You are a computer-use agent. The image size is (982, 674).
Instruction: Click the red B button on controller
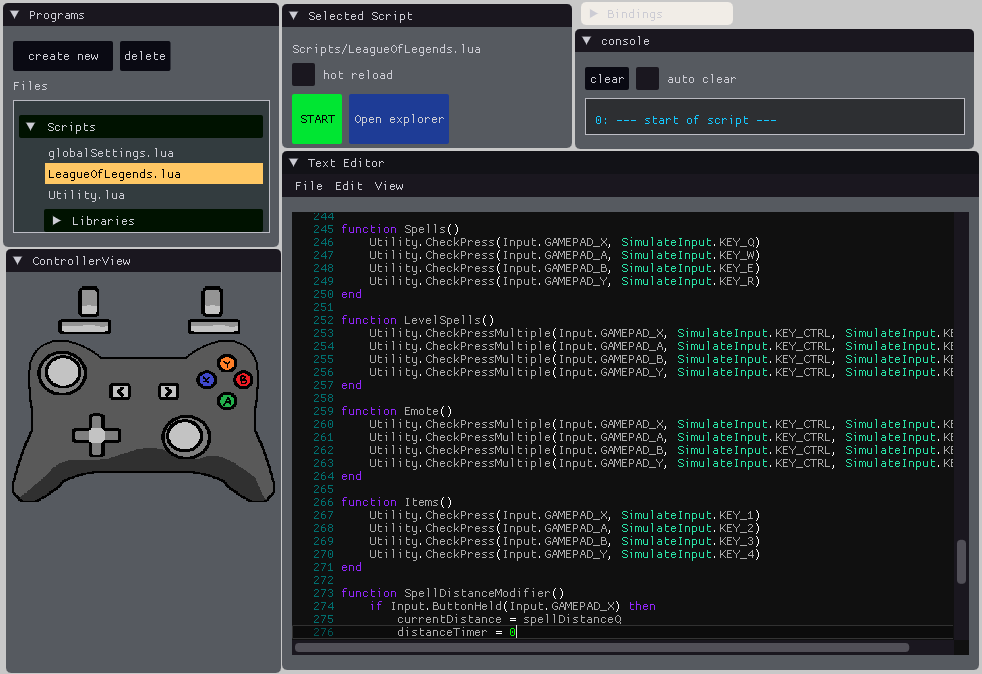[243, 380]
